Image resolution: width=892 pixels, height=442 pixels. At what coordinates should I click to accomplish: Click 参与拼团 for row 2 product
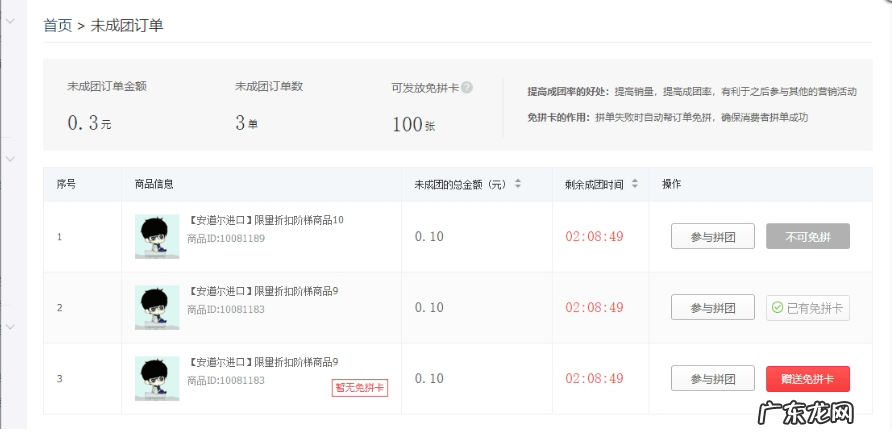click(x=712, y=308)
